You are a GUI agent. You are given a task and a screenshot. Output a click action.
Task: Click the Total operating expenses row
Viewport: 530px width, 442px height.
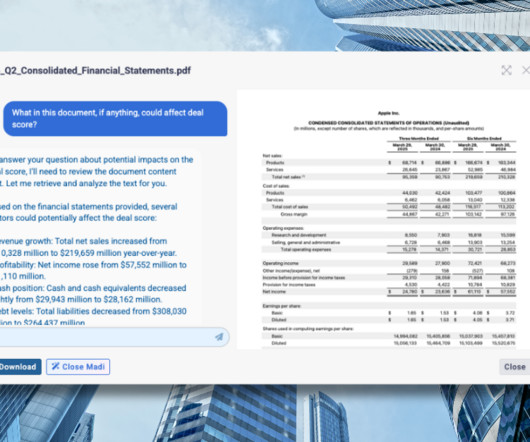389,249
